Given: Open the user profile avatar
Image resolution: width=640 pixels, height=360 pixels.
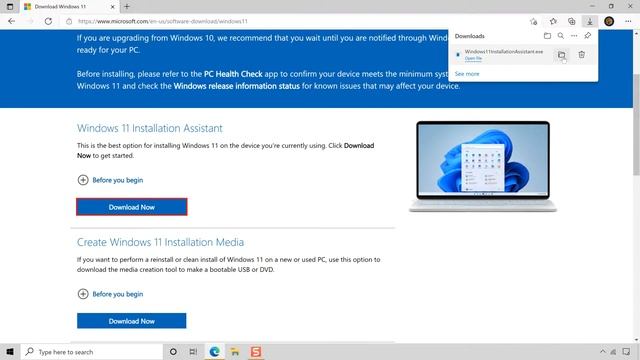Looking at the screenshot, I should point(609,21).
